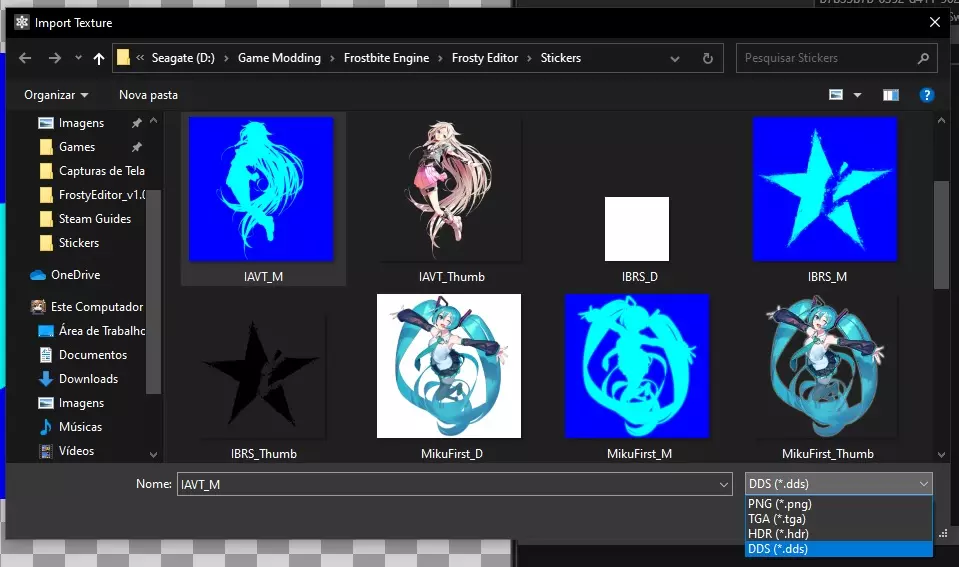959x567 pixels.
Task: Click the folder icon in the address bar
Action: [124, 57]
